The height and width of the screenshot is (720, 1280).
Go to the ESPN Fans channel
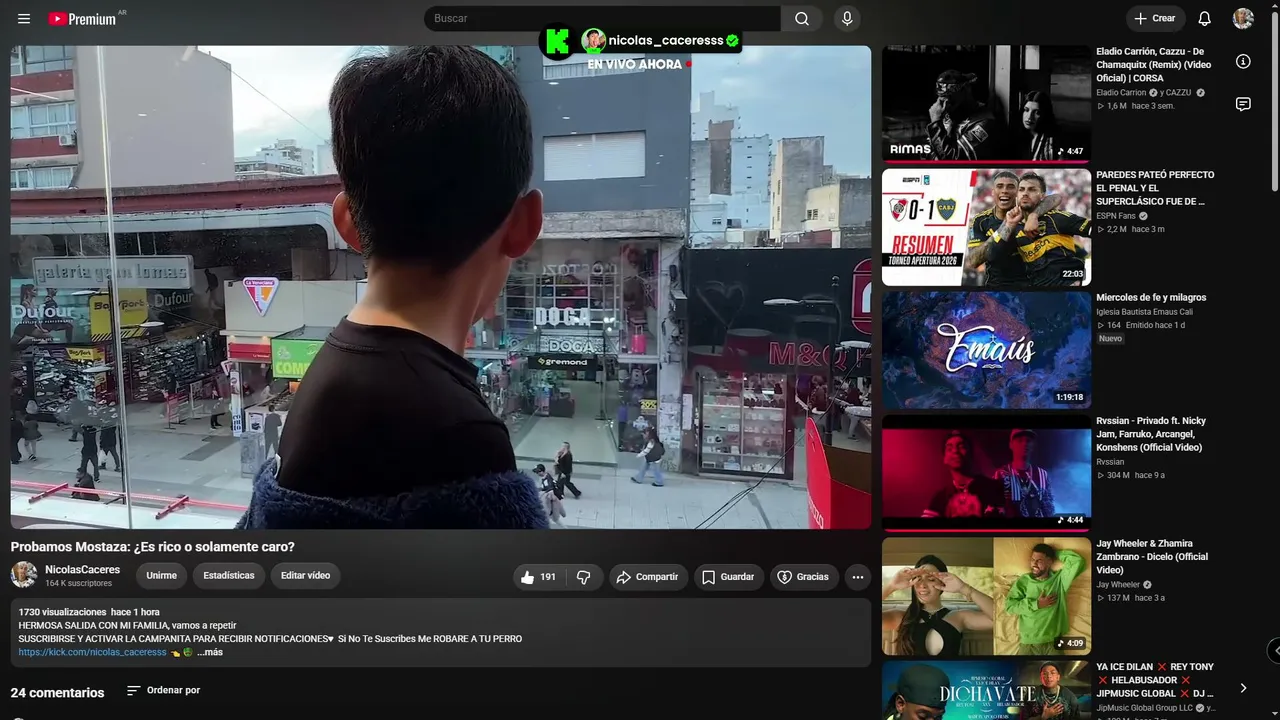click(1116, 216)
